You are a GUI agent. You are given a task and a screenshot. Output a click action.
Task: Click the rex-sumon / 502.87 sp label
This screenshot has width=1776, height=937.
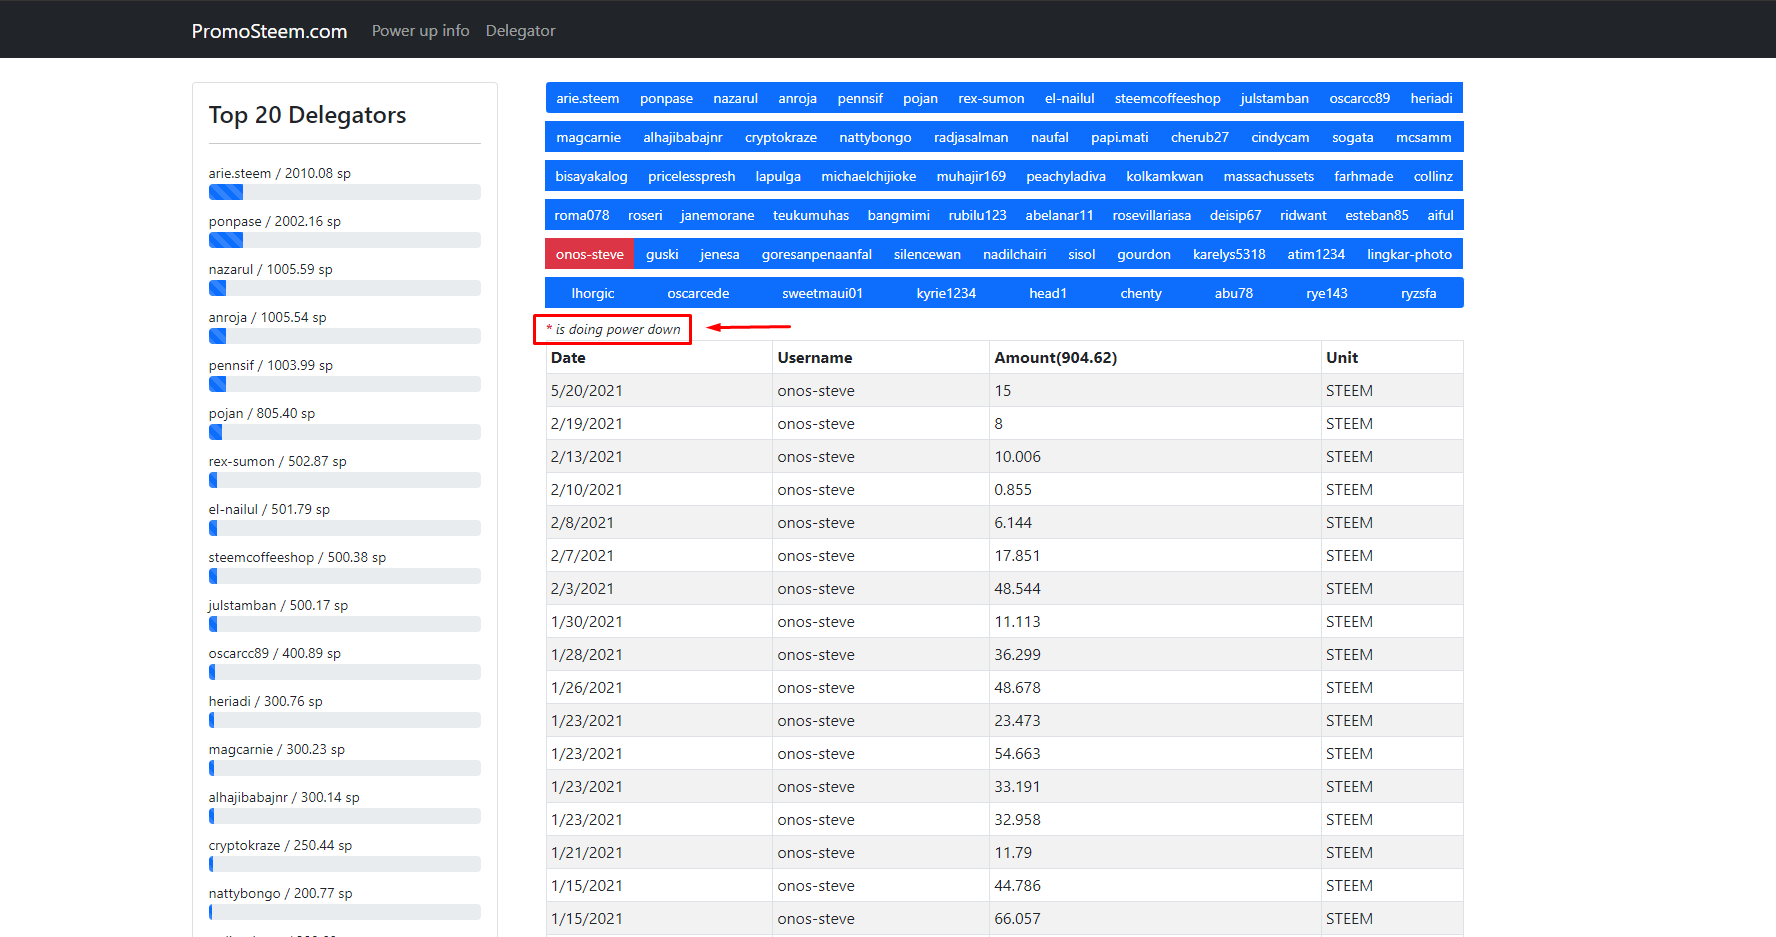(x=277, y=461)
